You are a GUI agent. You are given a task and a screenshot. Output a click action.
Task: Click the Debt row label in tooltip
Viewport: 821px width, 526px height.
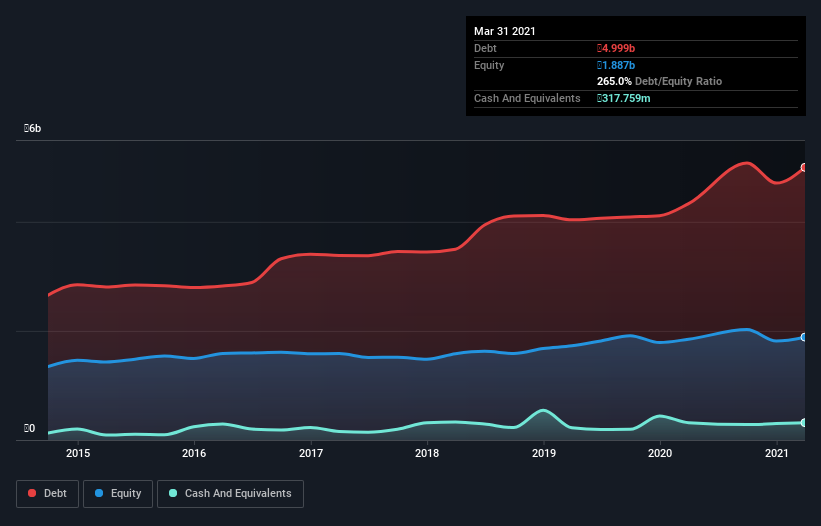tap(485, 48)
